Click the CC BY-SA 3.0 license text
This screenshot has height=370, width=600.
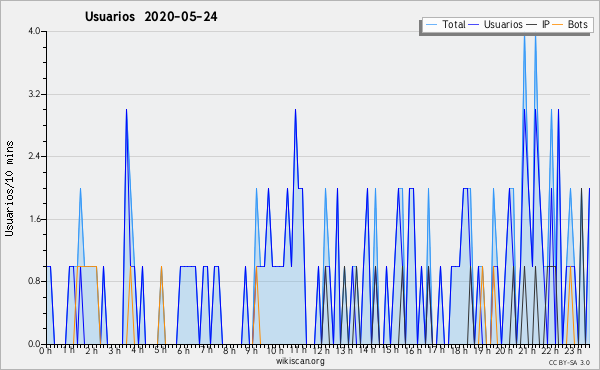[x=569, y=363]
